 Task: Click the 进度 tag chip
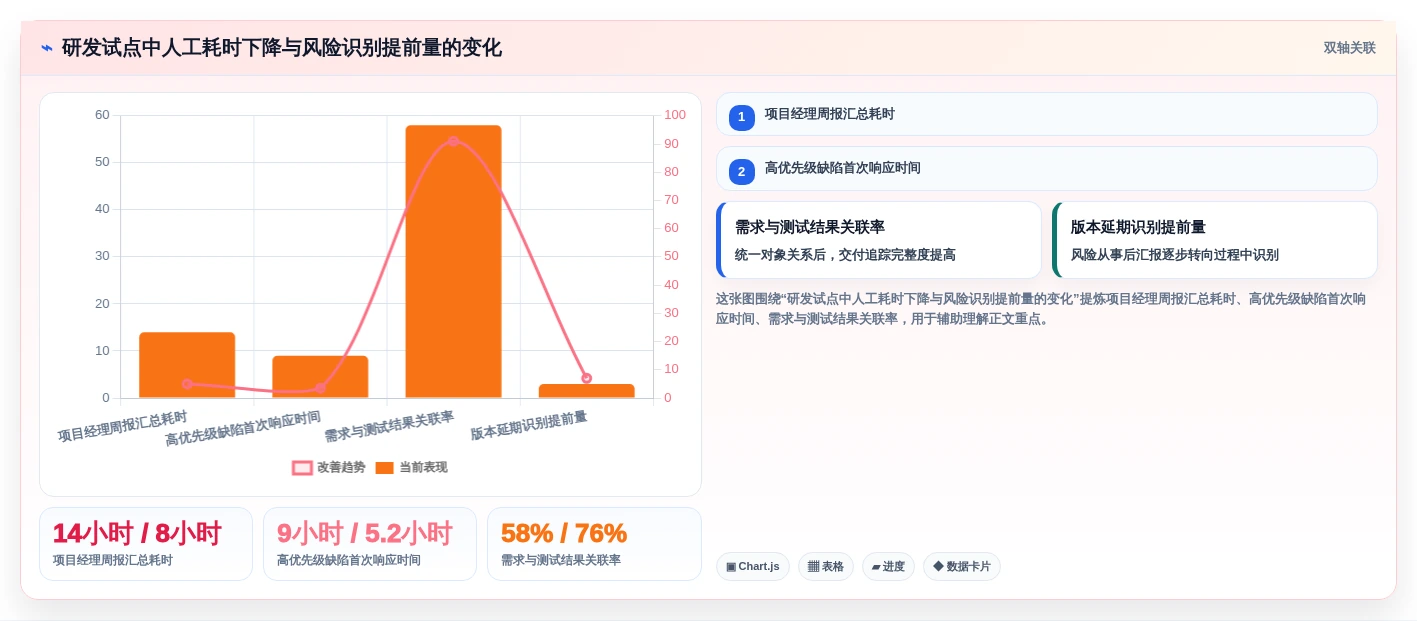pyautogui.click(x=888, y=567)
